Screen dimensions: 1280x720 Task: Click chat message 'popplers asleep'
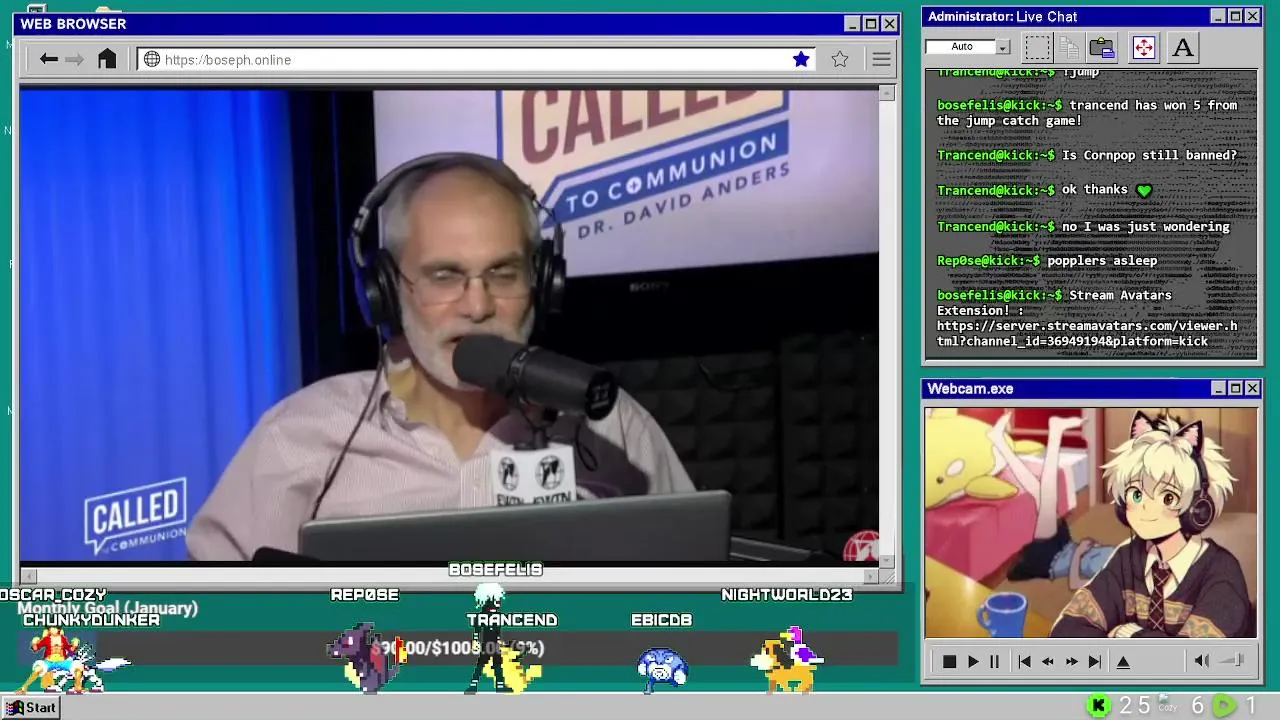pyautogui.click(x=1102, y=260)
